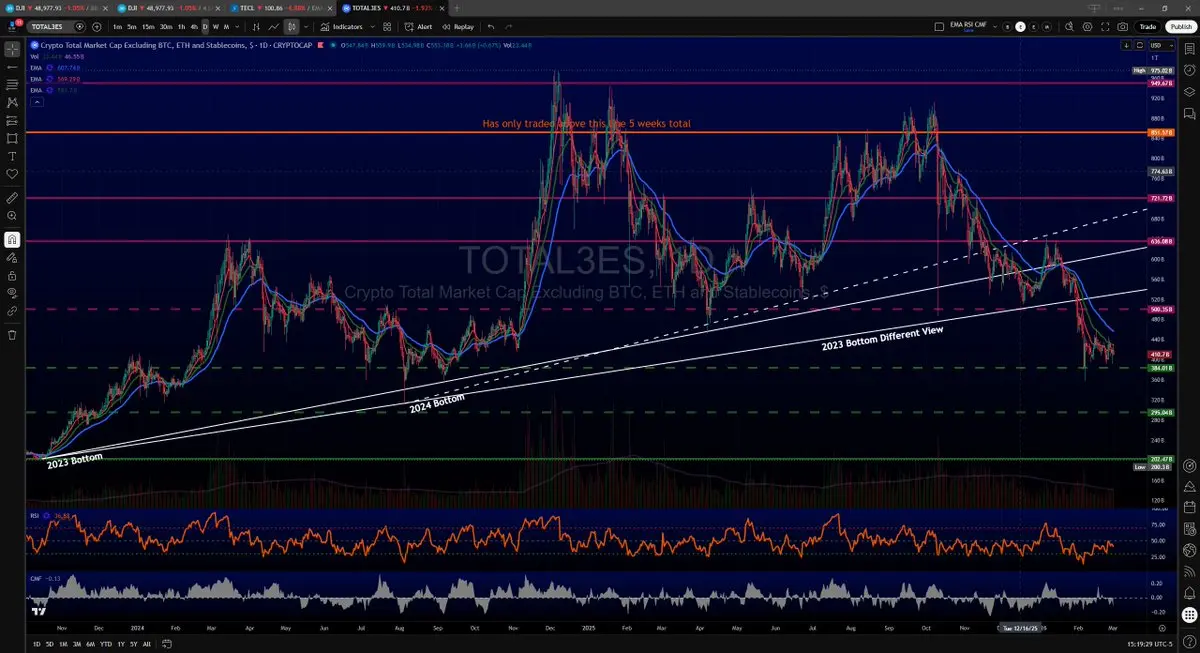Create an Alert

tap(418, 27)
